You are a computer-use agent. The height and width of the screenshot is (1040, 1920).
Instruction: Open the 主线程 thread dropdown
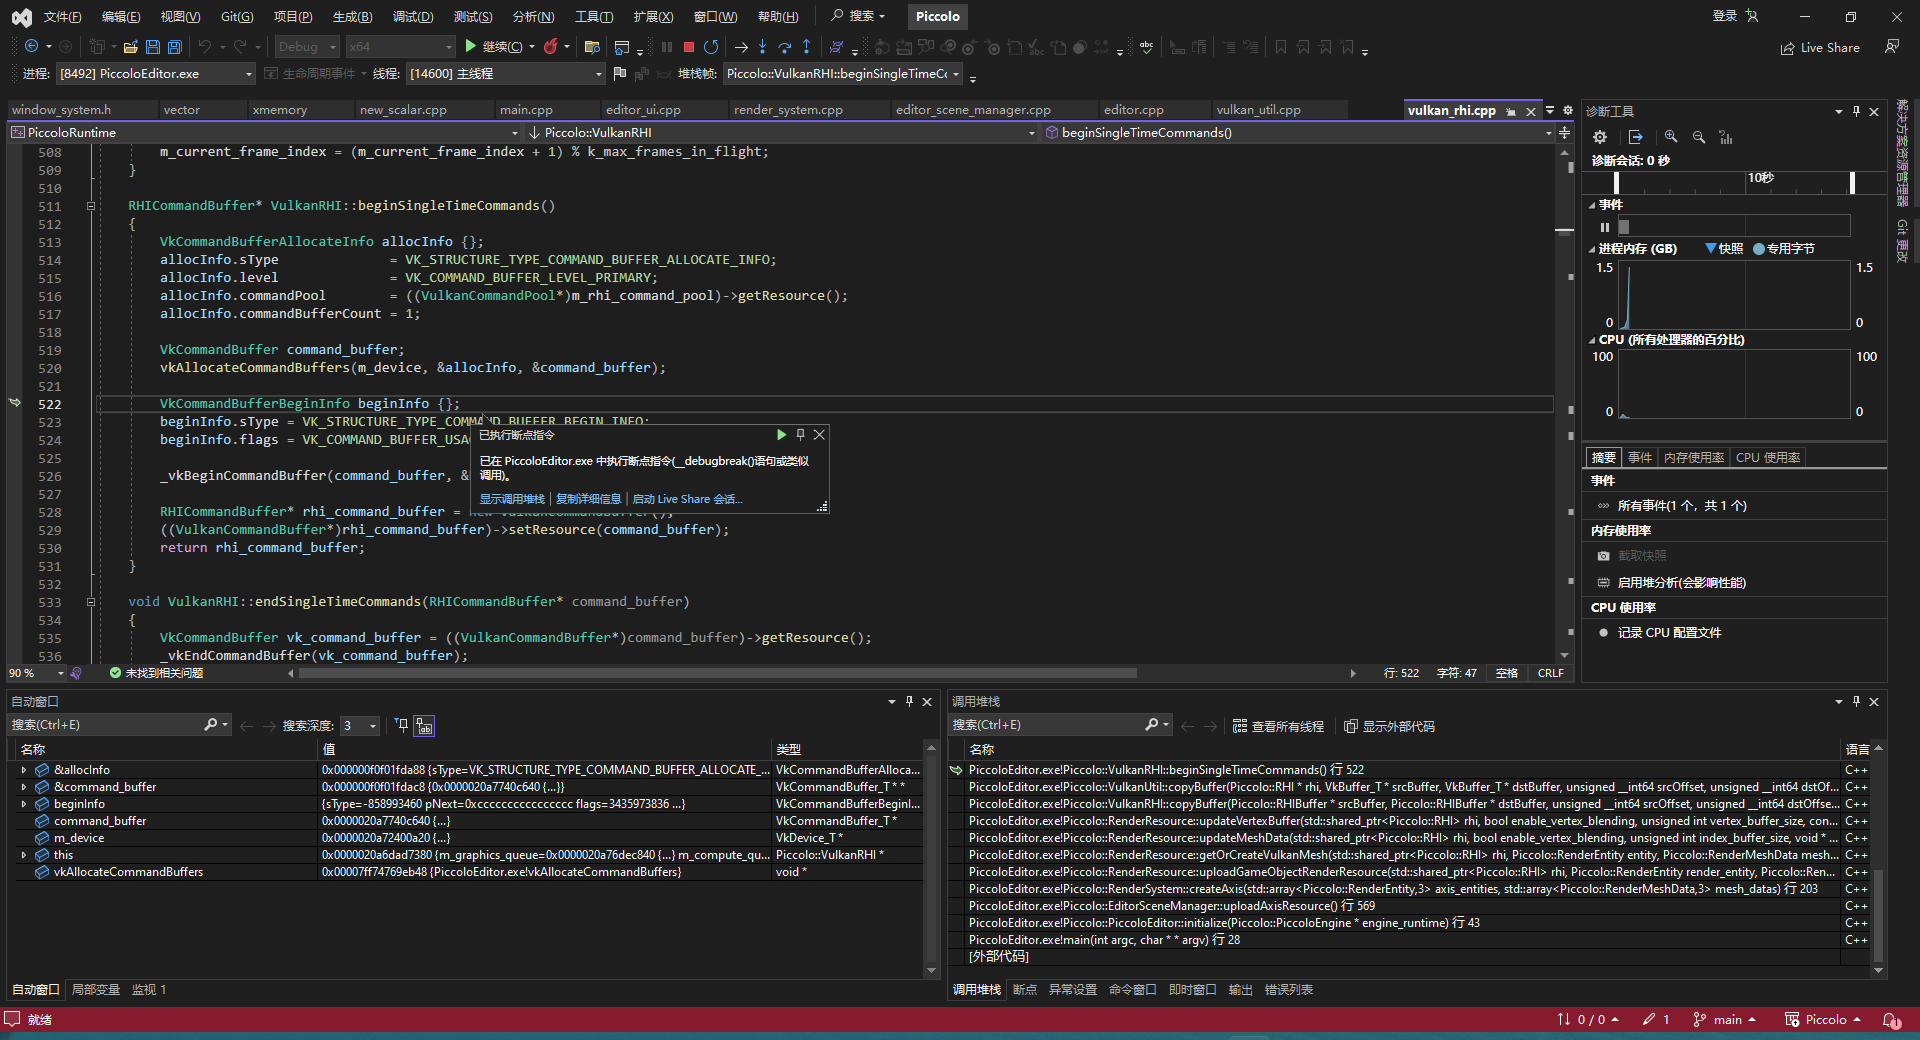[596, 73]
